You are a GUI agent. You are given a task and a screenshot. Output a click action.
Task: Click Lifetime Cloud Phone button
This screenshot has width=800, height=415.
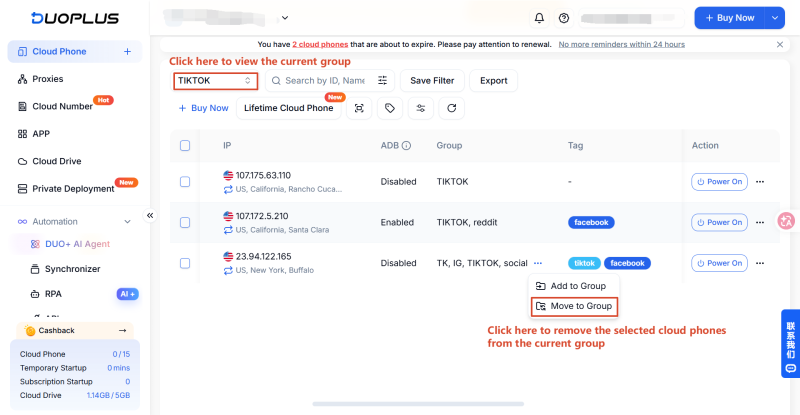pos(288,108)
